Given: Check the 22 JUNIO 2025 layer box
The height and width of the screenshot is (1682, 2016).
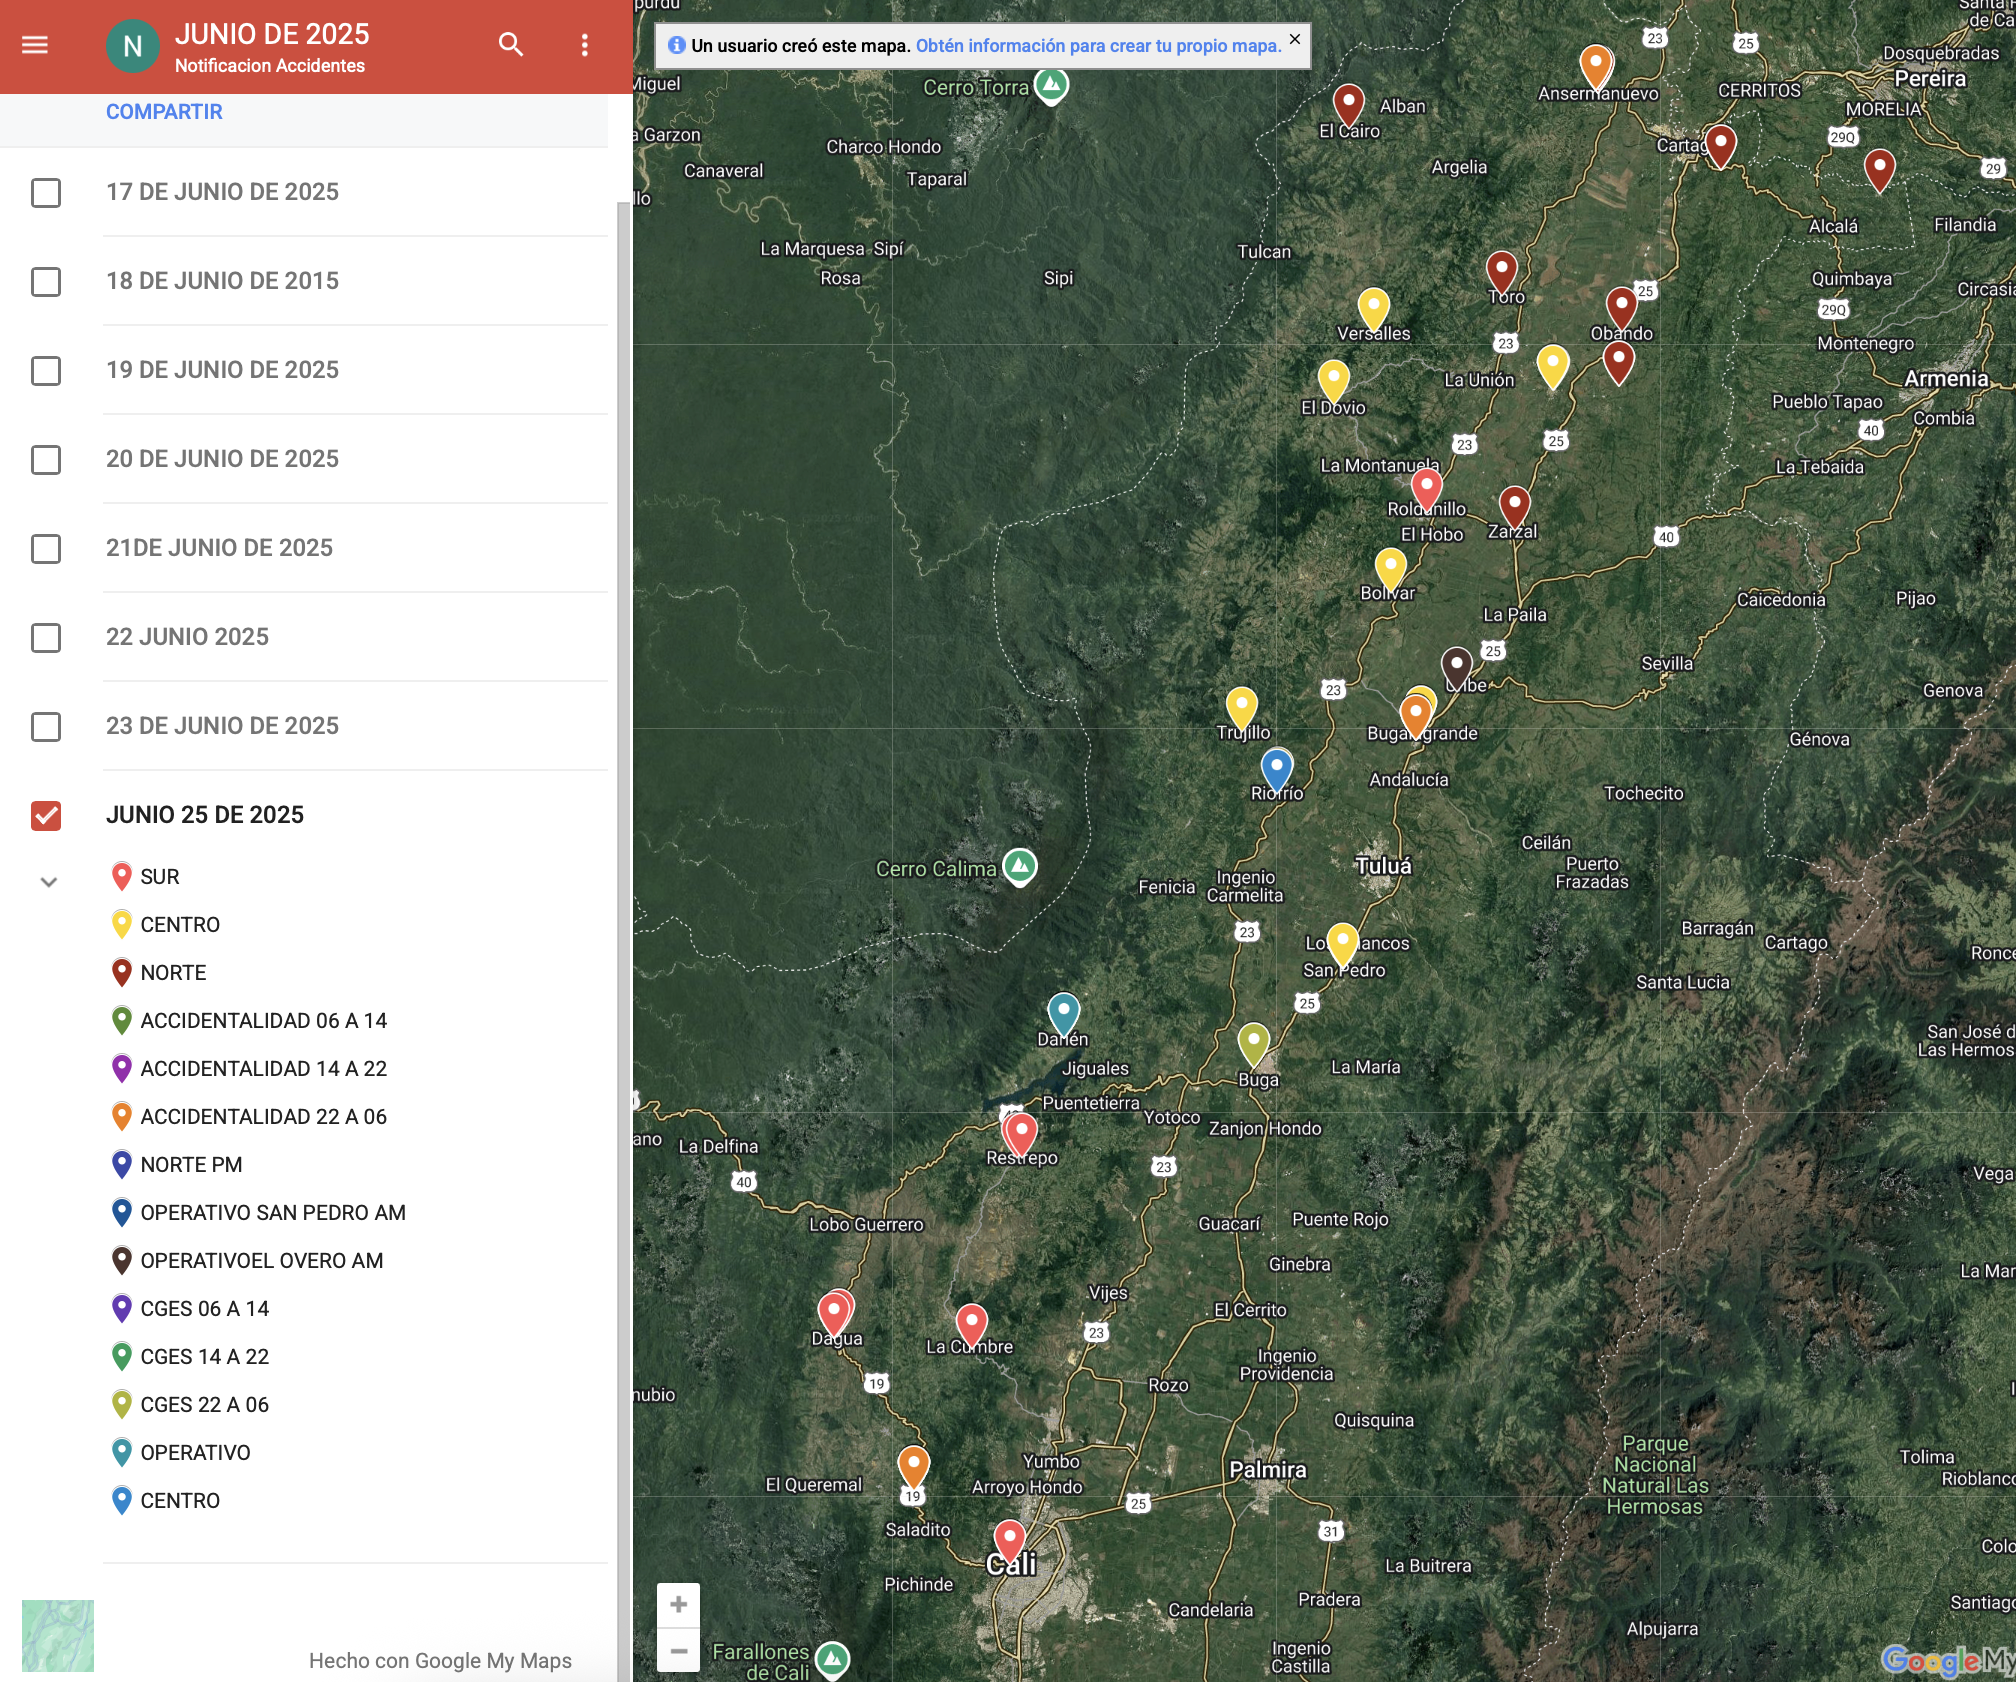Looking at the screenshot, I should click(46, 637).
